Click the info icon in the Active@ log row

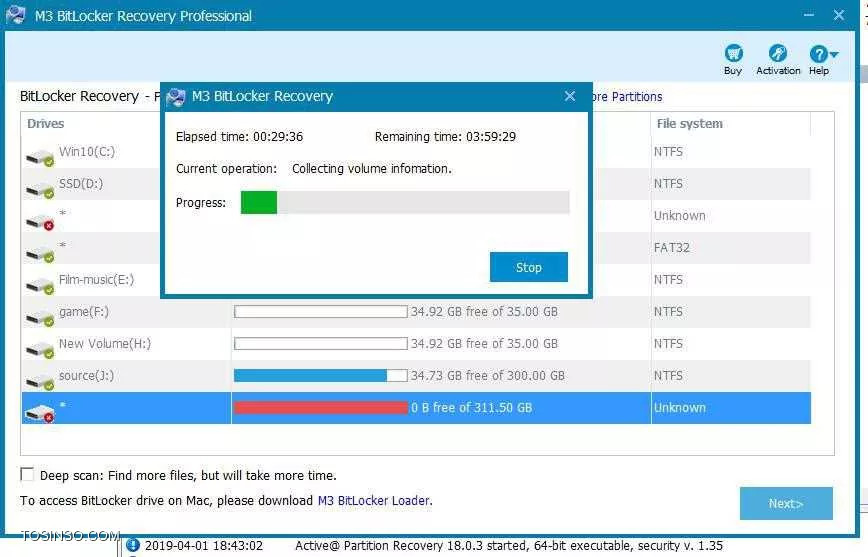[133, 545]
